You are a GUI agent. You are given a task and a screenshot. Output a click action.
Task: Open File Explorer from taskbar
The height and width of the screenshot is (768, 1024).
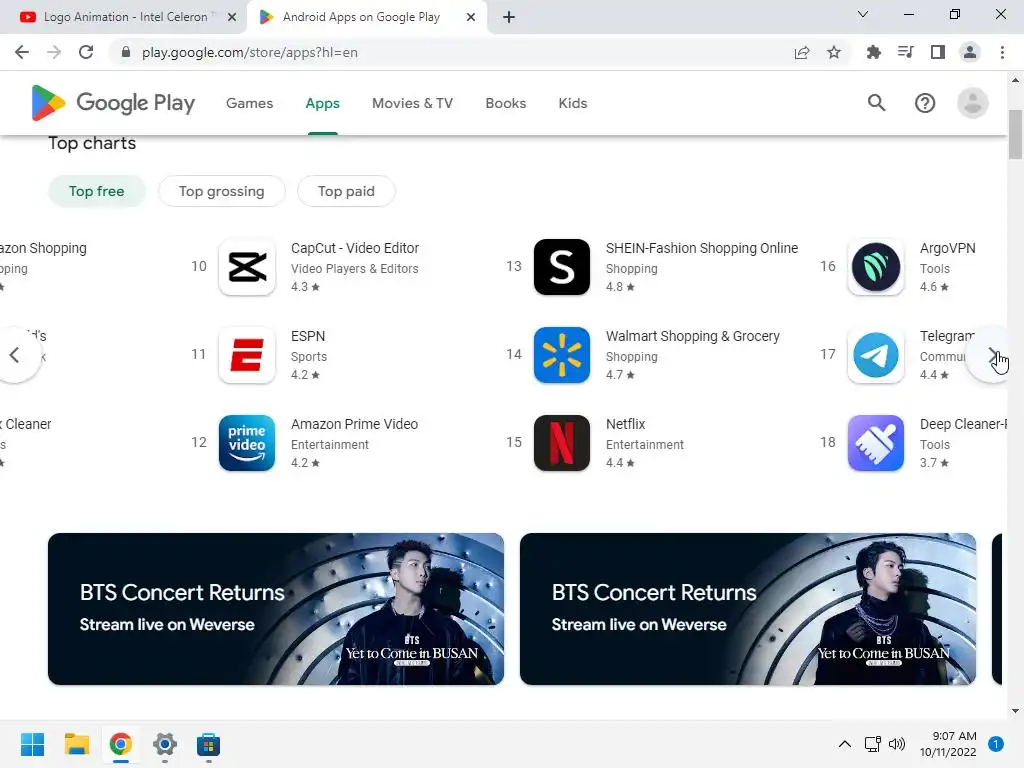point(76,744)
